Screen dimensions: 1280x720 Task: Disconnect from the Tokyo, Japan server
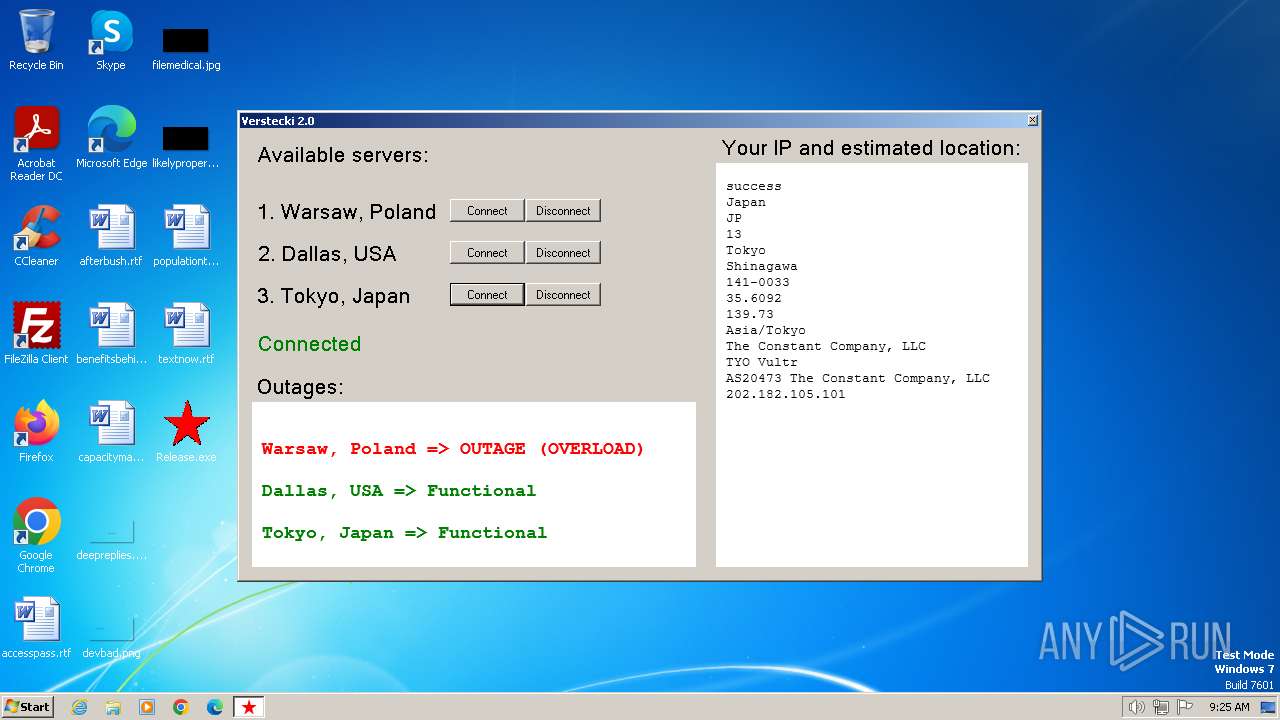click(x=563, y=295)
